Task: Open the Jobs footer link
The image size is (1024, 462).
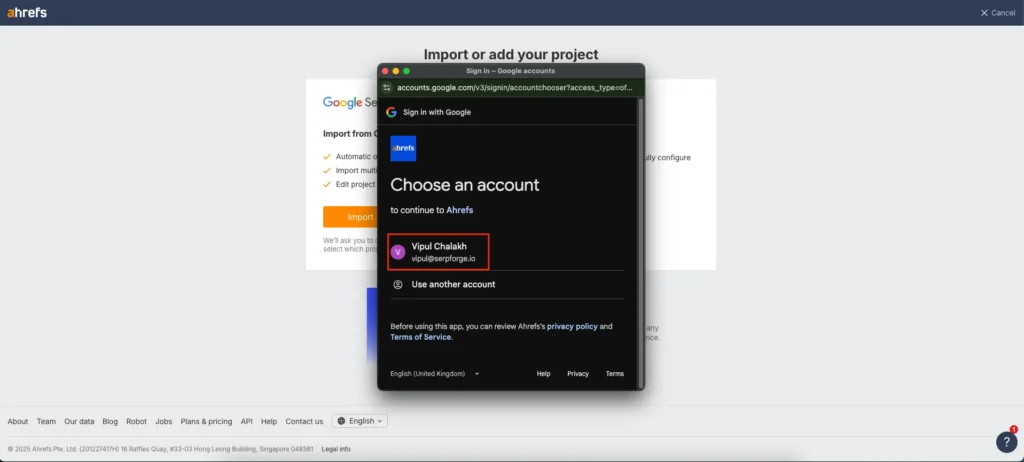Action: click(164, 421)
